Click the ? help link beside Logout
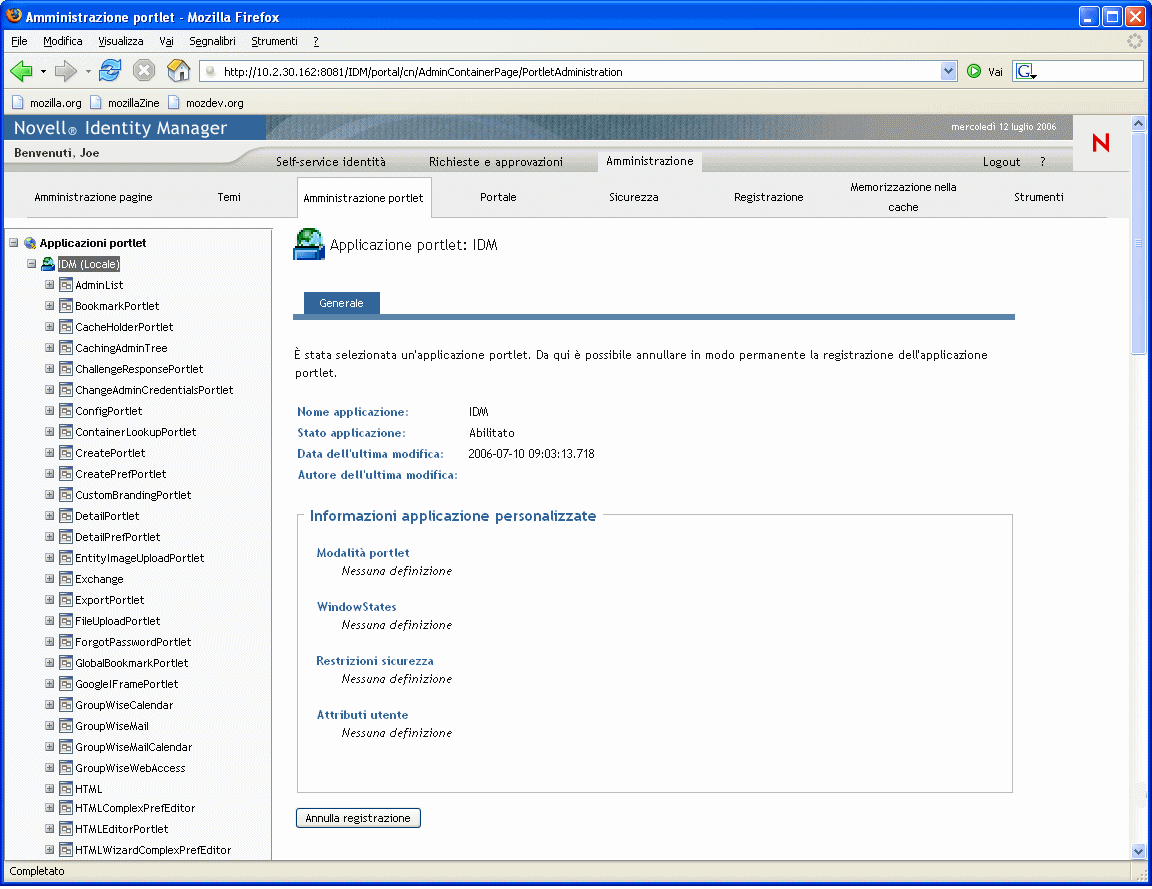Screen dimensions: 1152x889 1043,162
